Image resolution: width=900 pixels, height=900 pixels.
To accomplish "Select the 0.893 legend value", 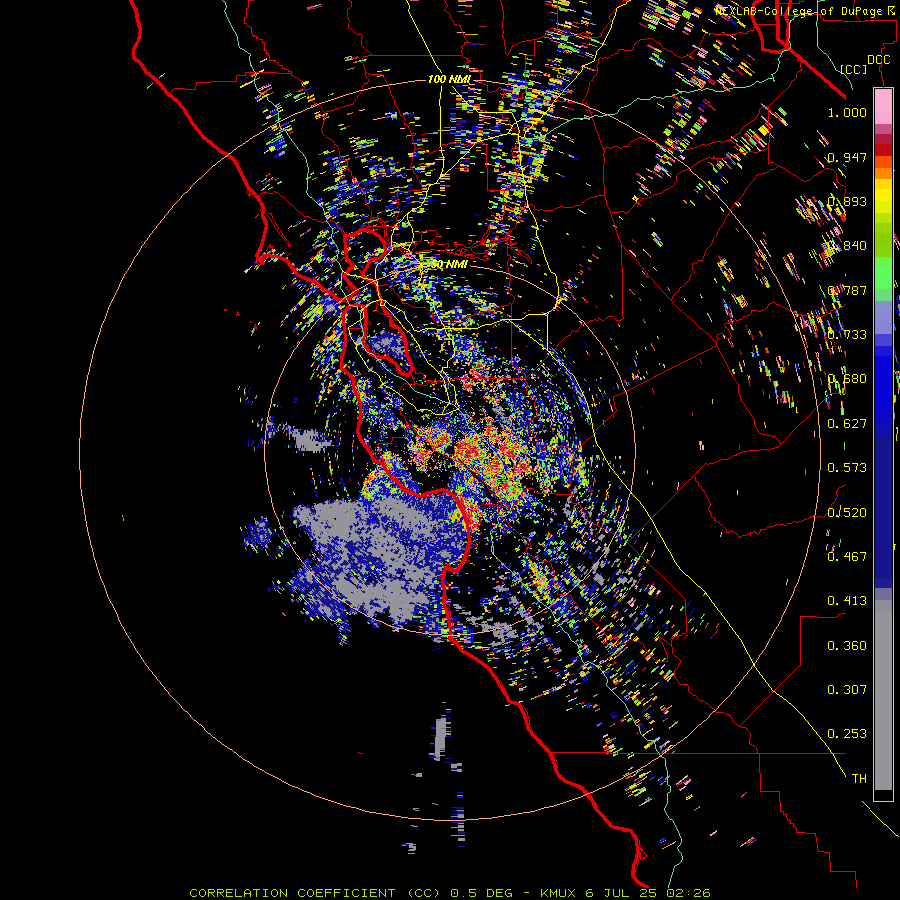I will pos(847,201).
